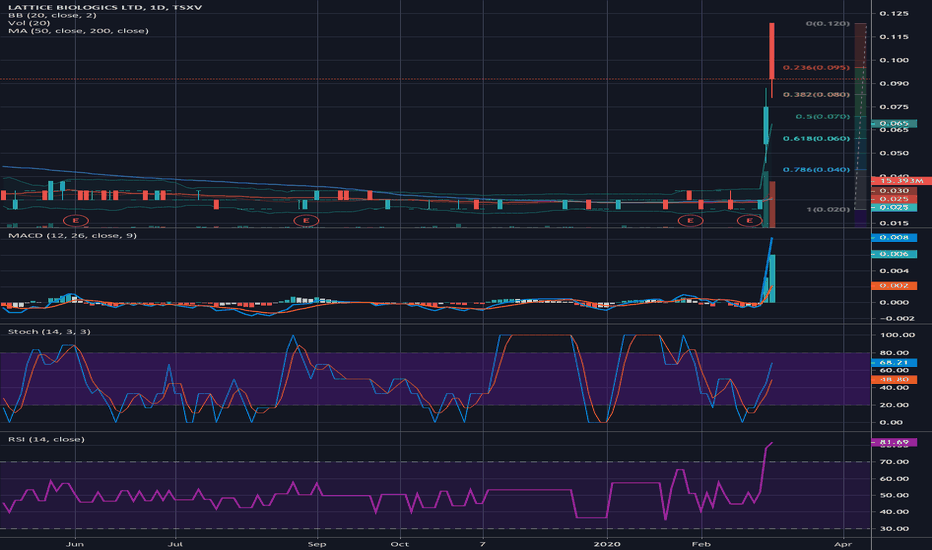This screenshot has width=932, height=550.
Task: Click the Fibonacci 0.5(0.070) level label
Action: point(823,117)
